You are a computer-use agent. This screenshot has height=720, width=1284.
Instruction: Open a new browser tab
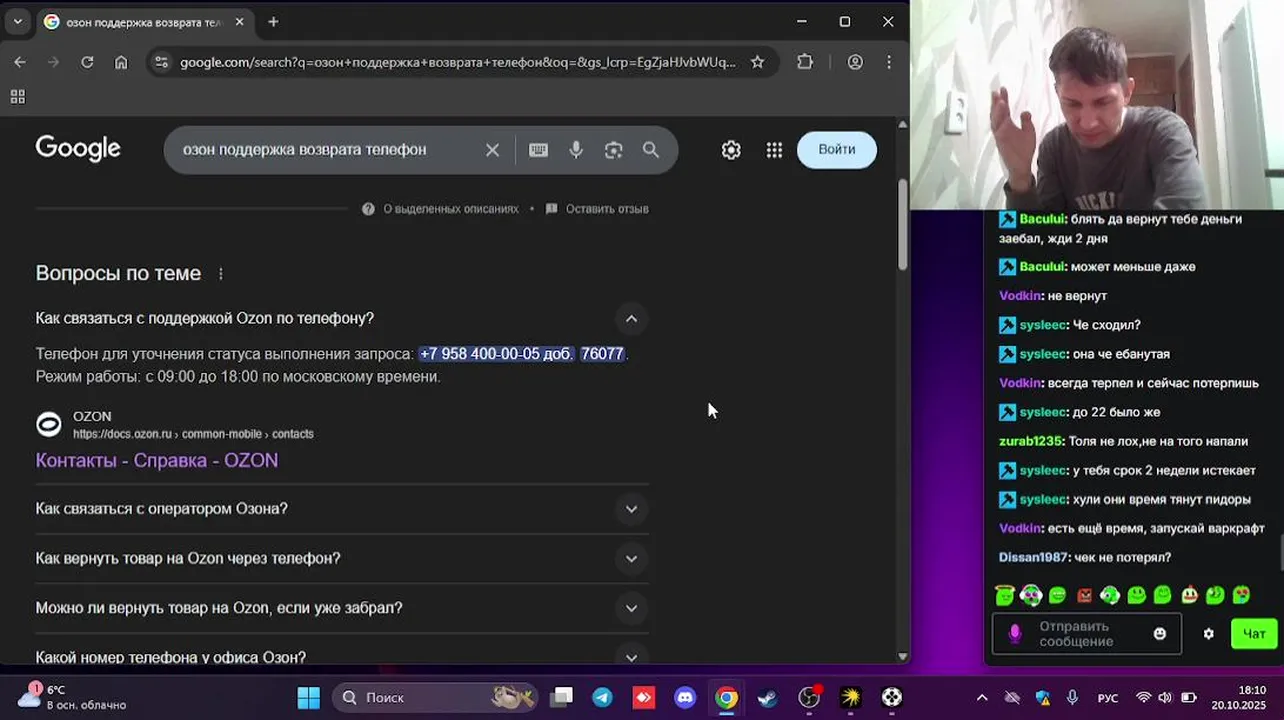273,22
